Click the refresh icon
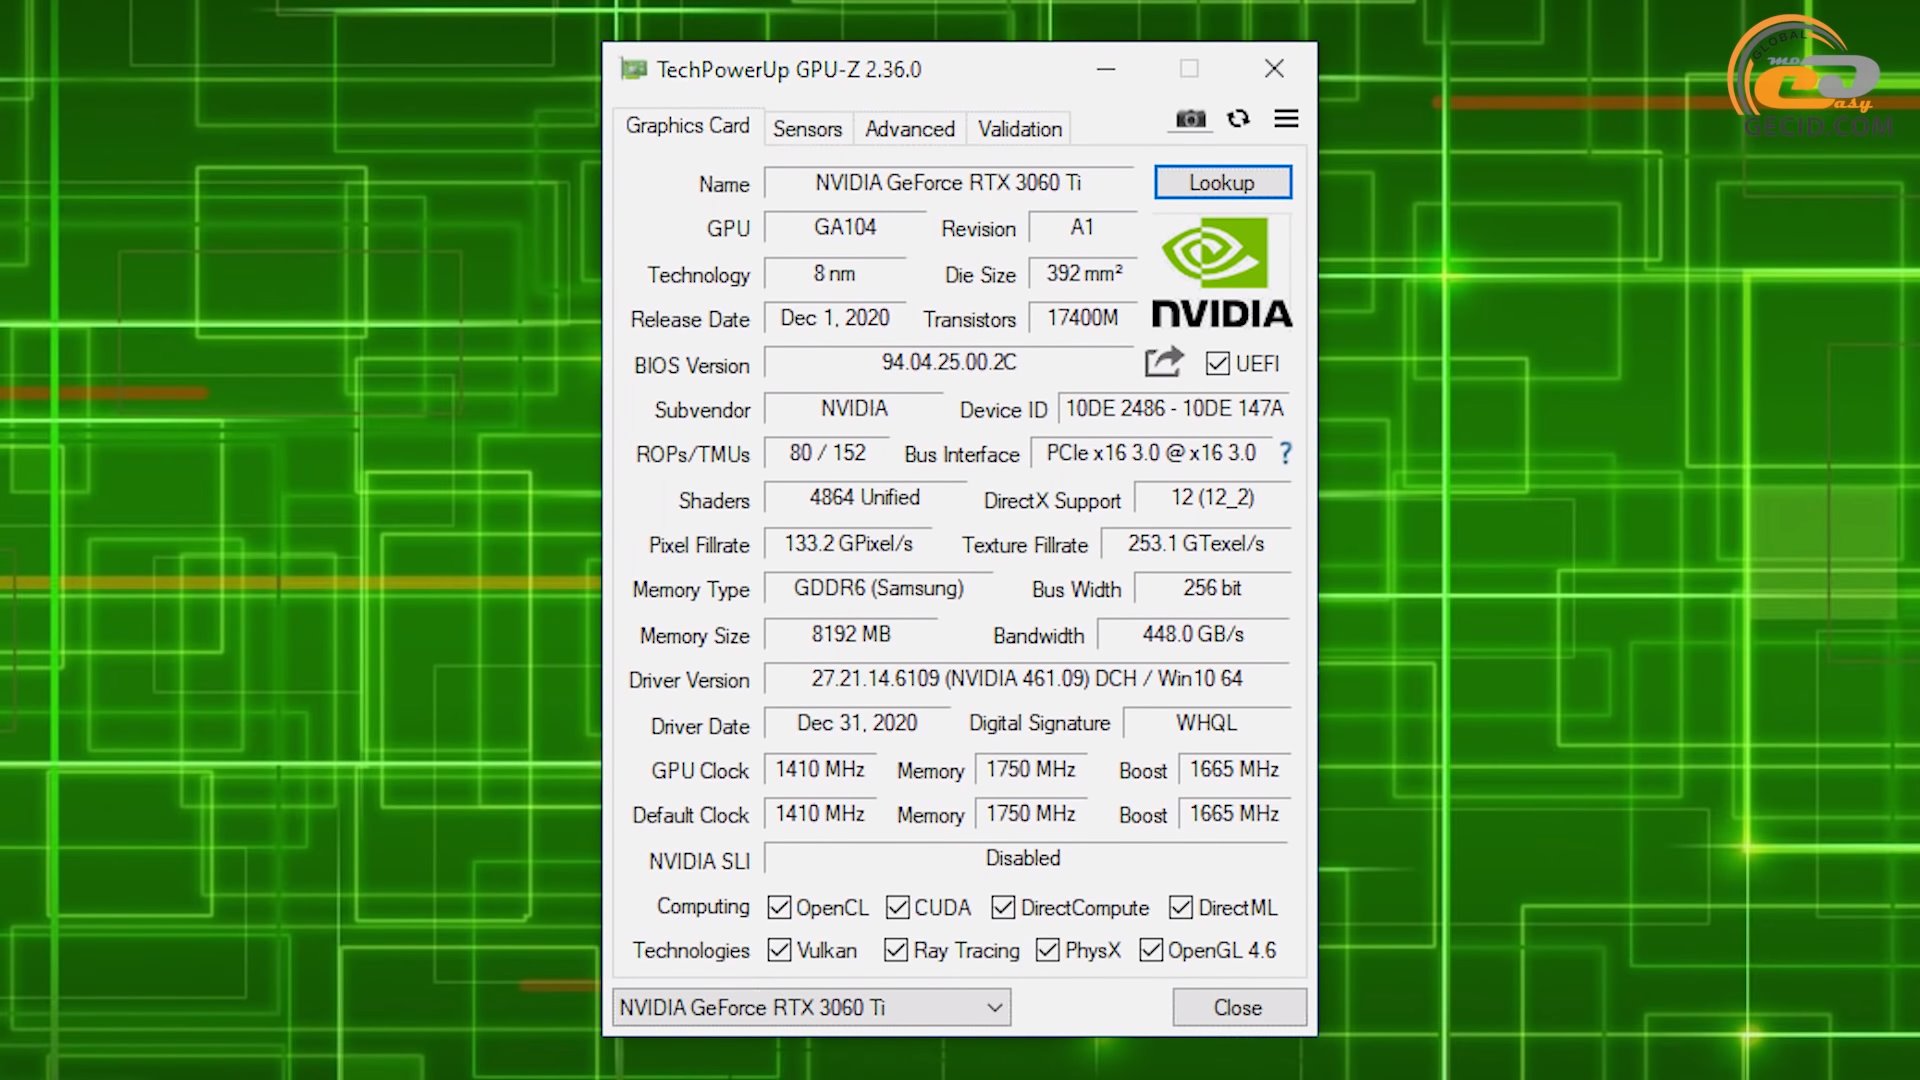This screenshot has height=1080, width=1920. pos(1238,119)
